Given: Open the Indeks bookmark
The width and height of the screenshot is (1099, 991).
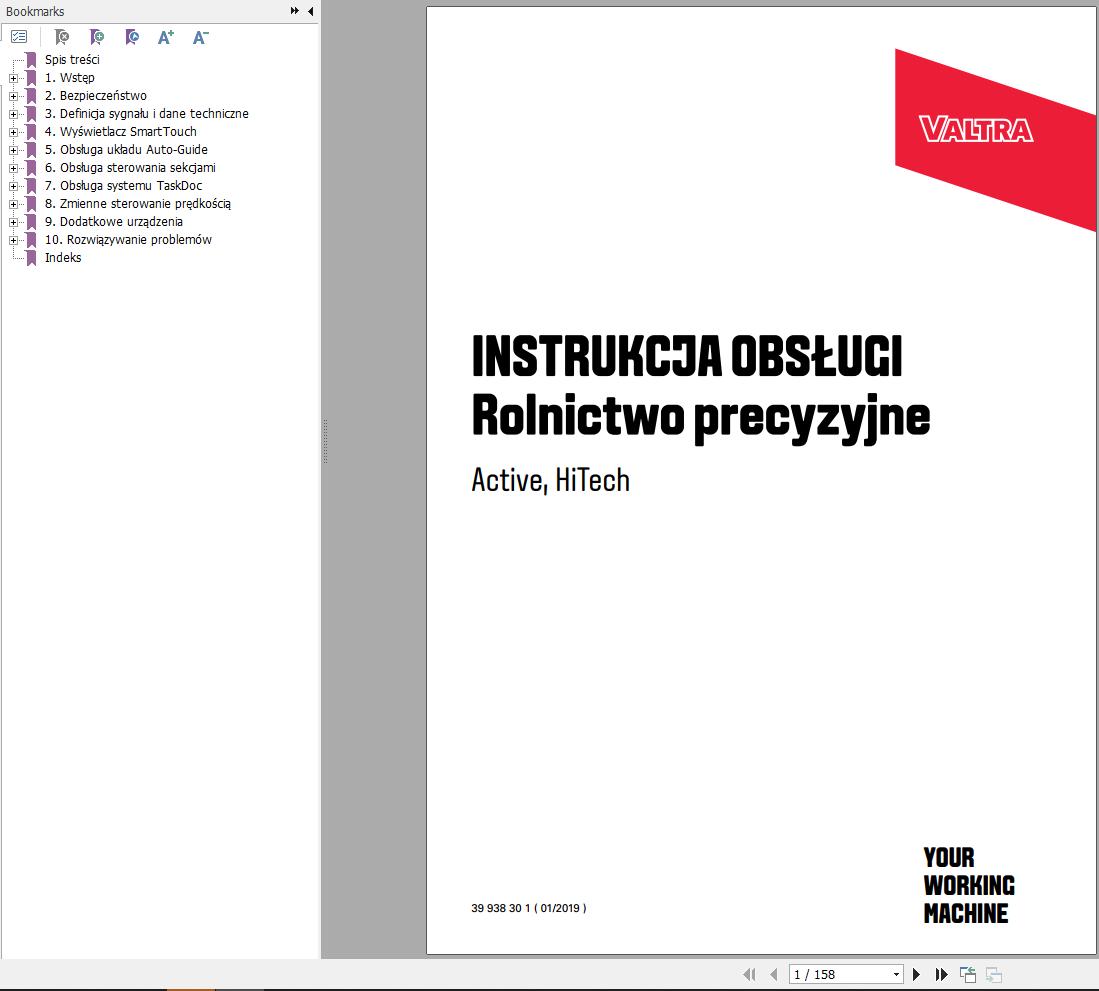Looking at the screenshot, I should (x=63, y=258).
